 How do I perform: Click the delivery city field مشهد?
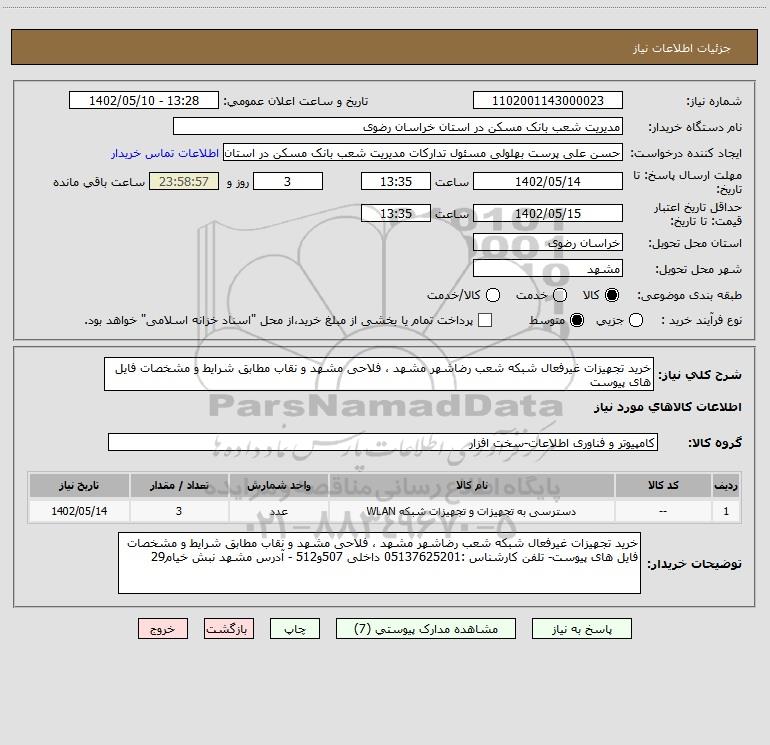[x=548, y=269]
